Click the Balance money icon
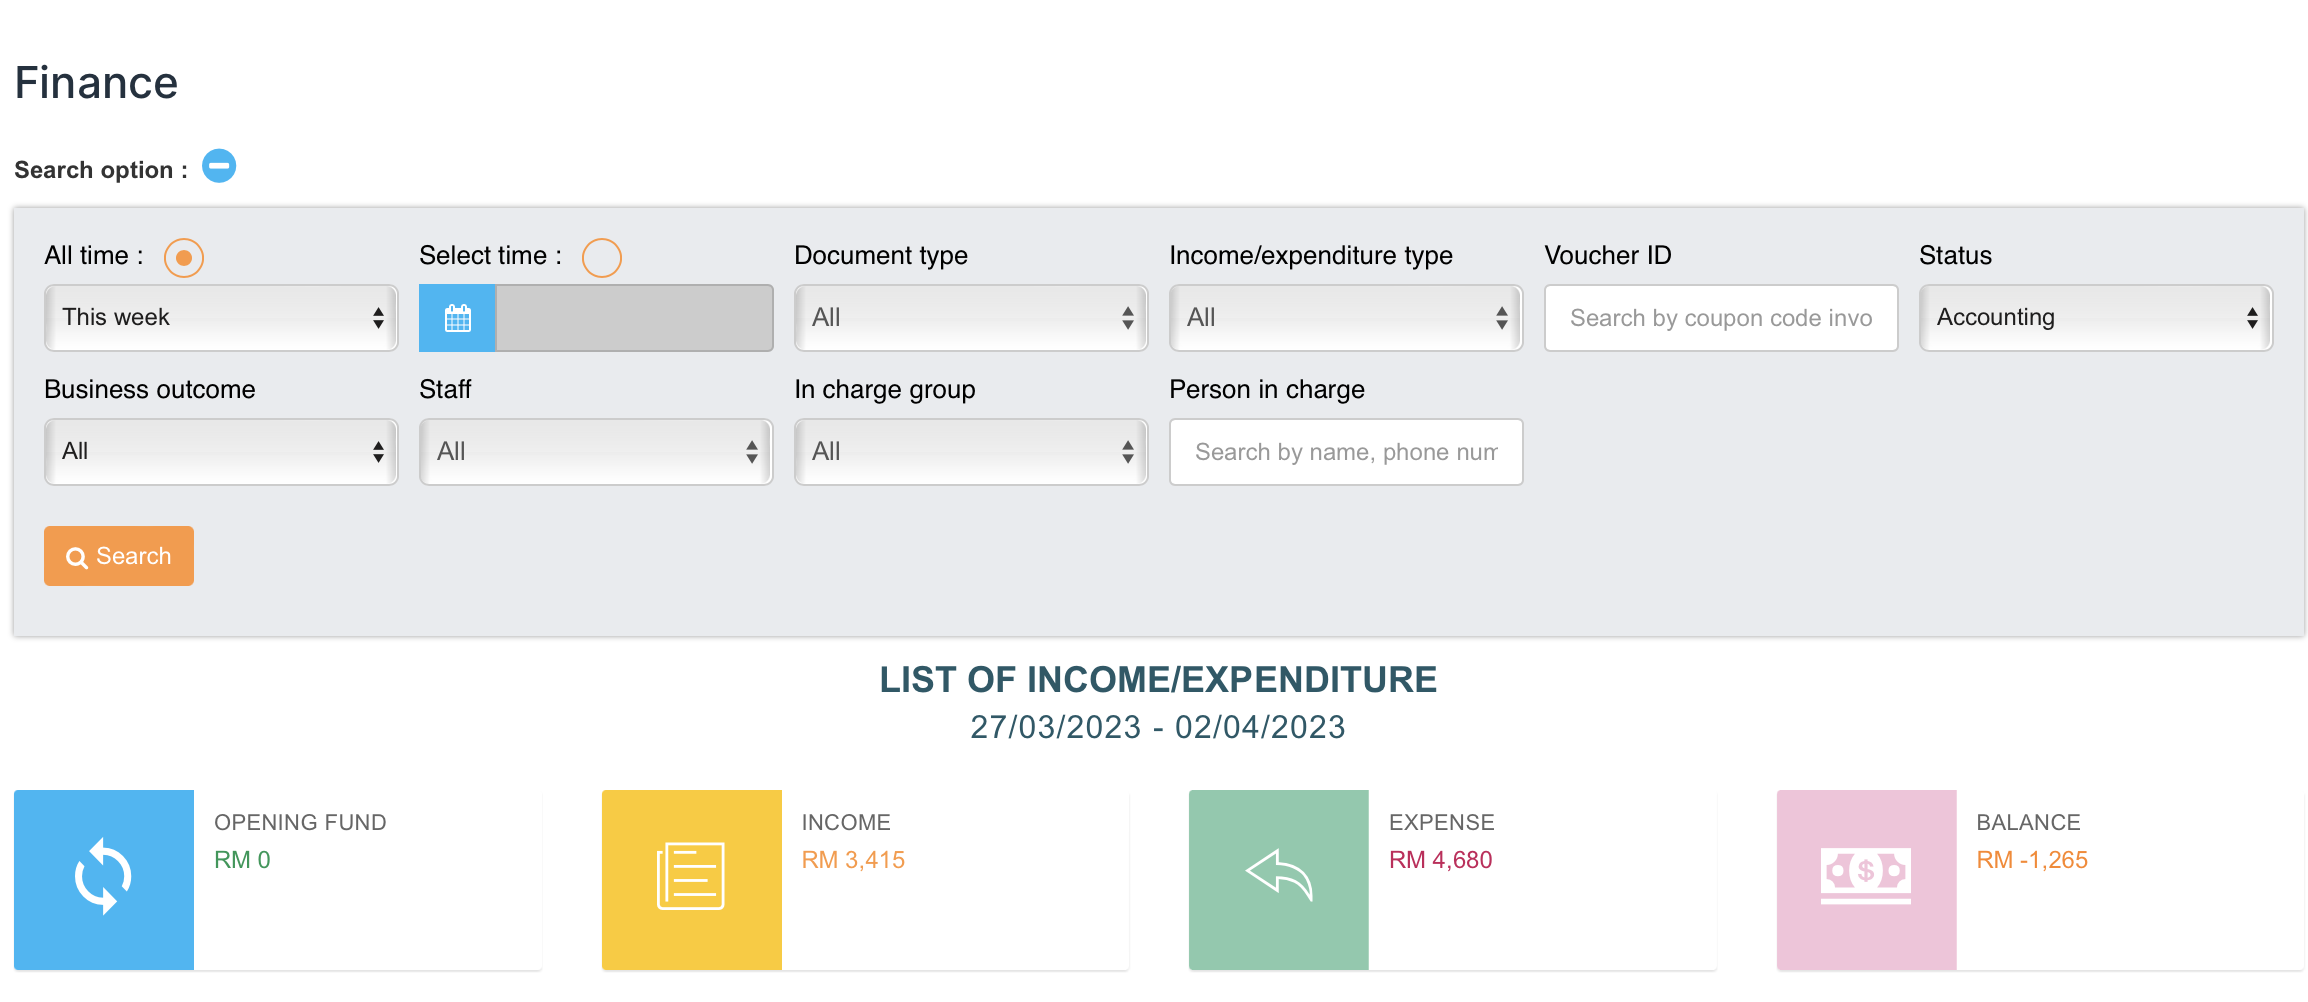2308x1002 pixels. [x=1866, y=879]
